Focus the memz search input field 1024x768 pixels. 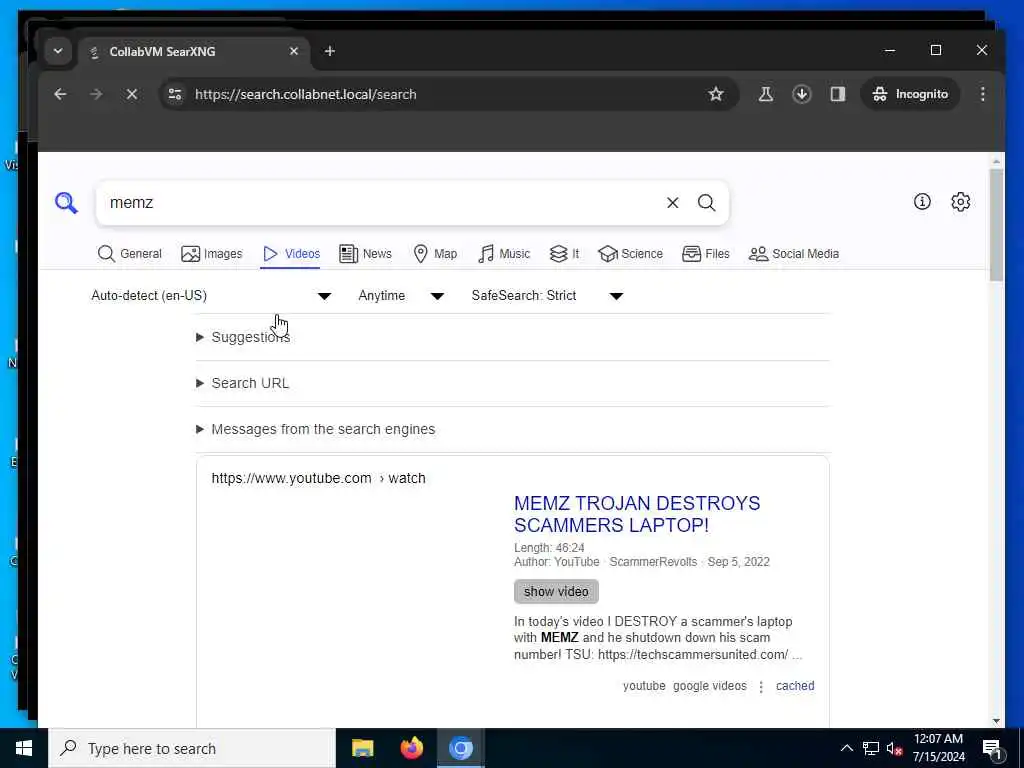(382, 202)
